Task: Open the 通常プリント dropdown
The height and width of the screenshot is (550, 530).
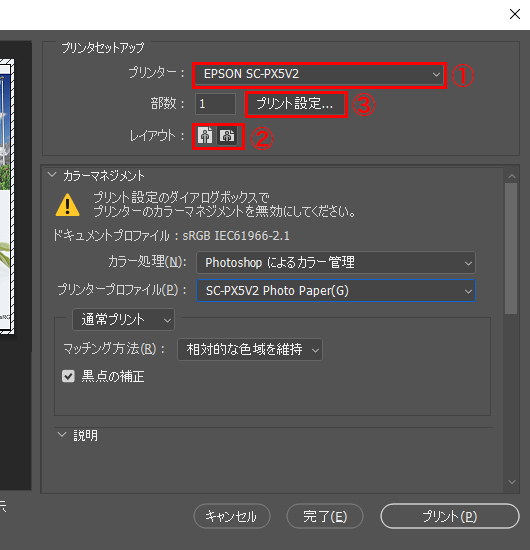Action: point(123,320)
